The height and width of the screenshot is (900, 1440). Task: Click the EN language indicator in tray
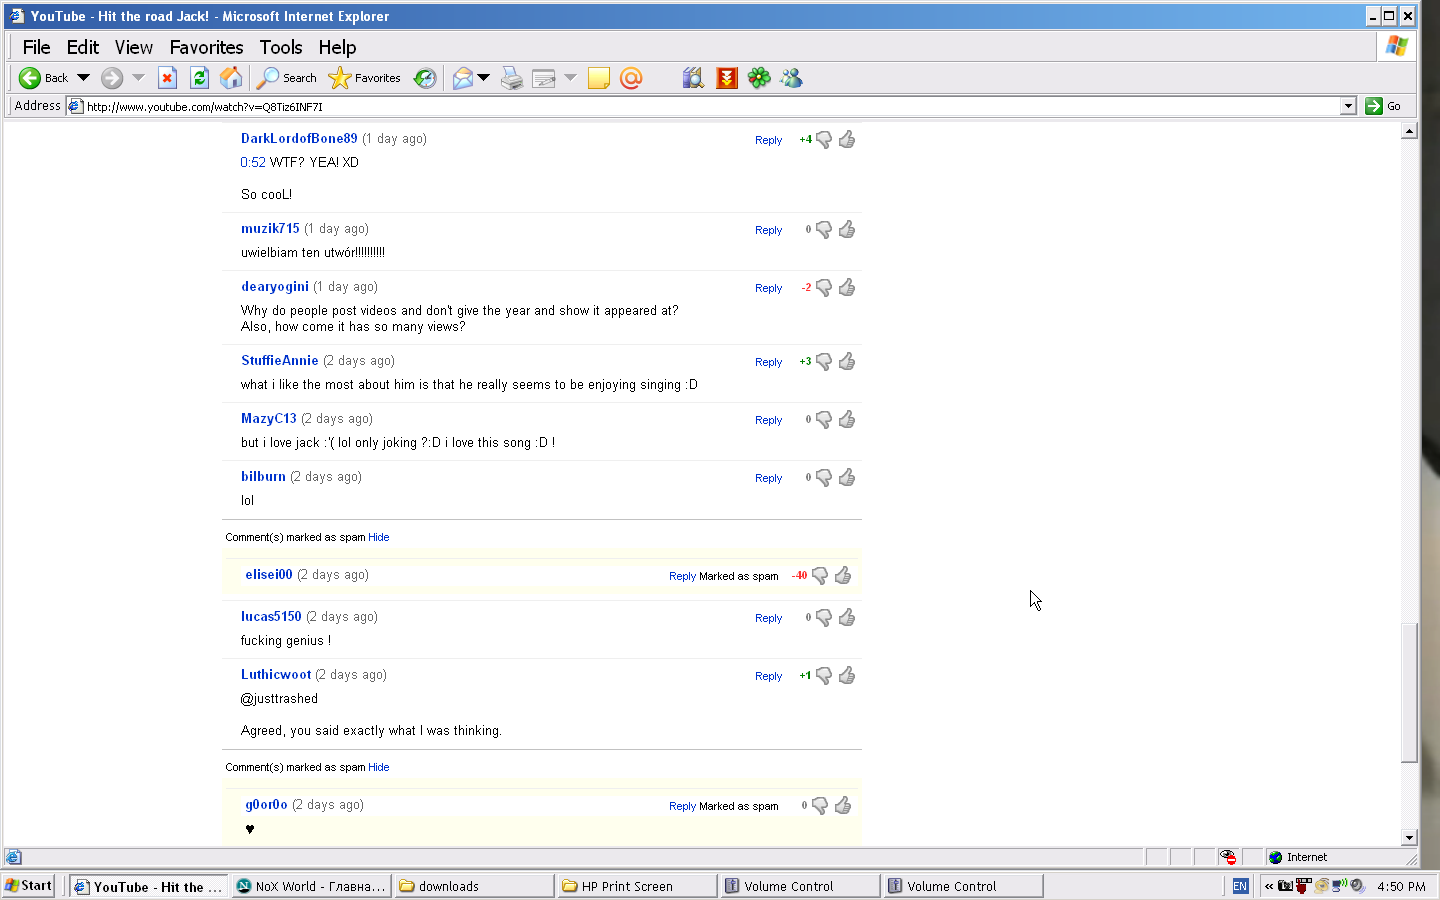(1240, 886)
